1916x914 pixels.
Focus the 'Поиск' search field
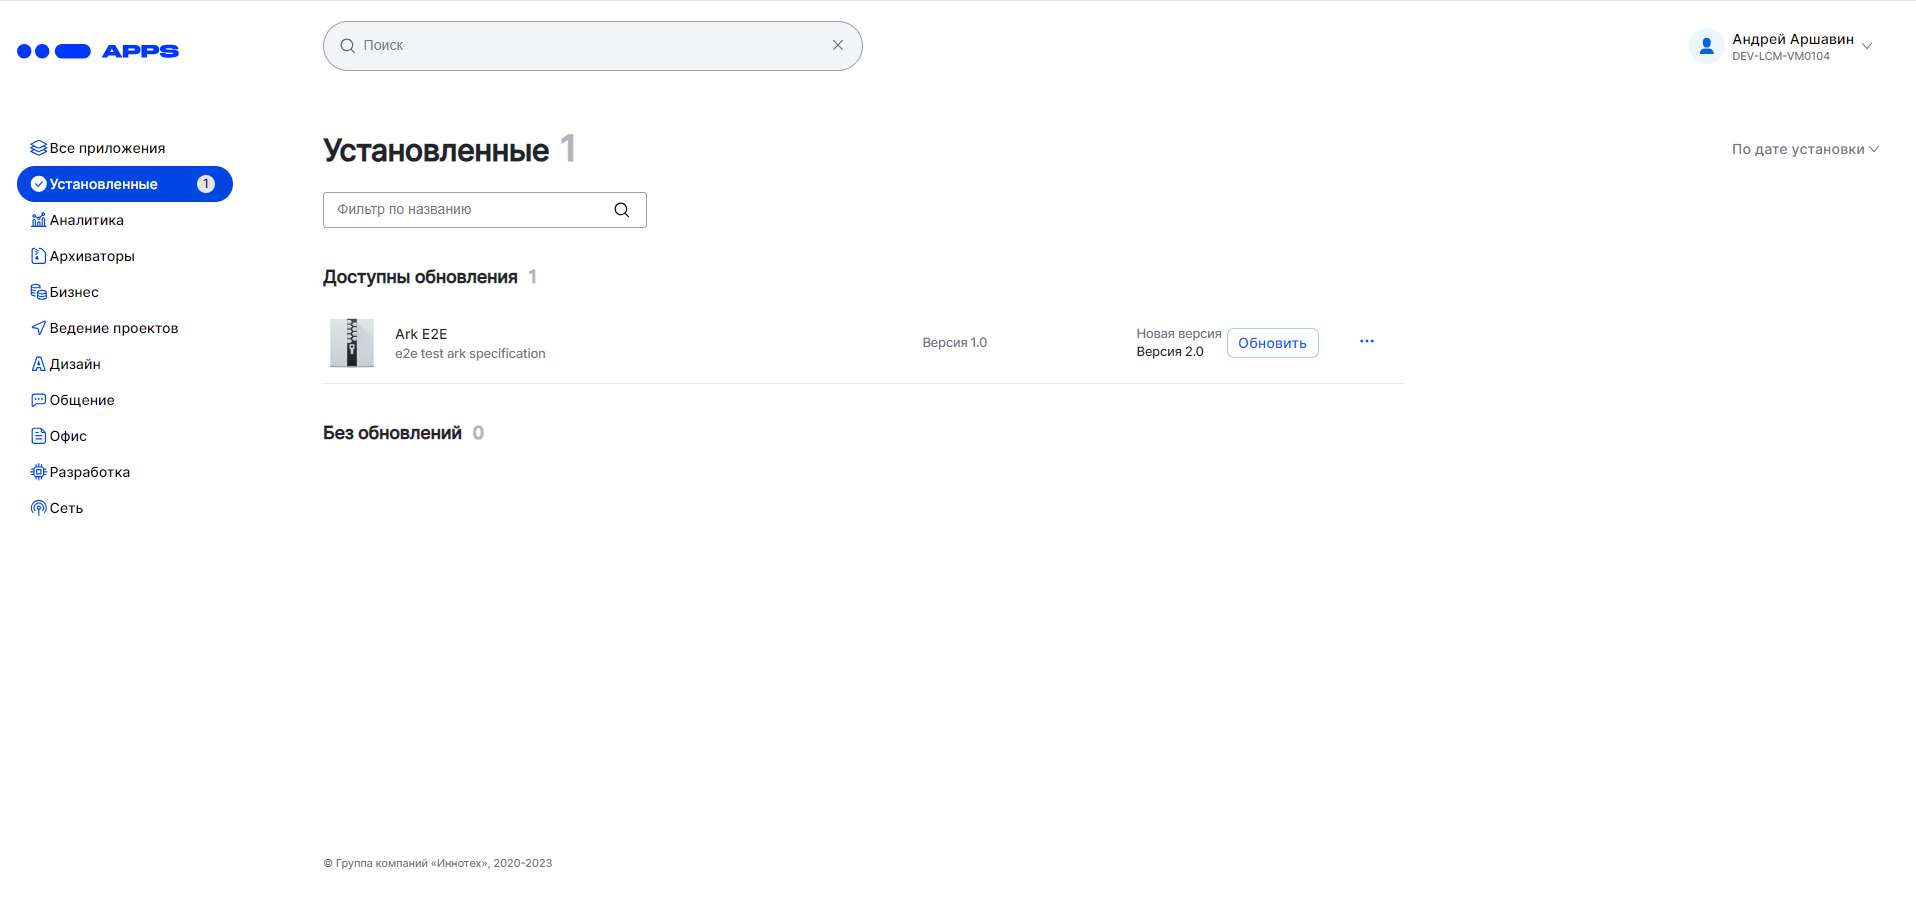coord(590,46)
